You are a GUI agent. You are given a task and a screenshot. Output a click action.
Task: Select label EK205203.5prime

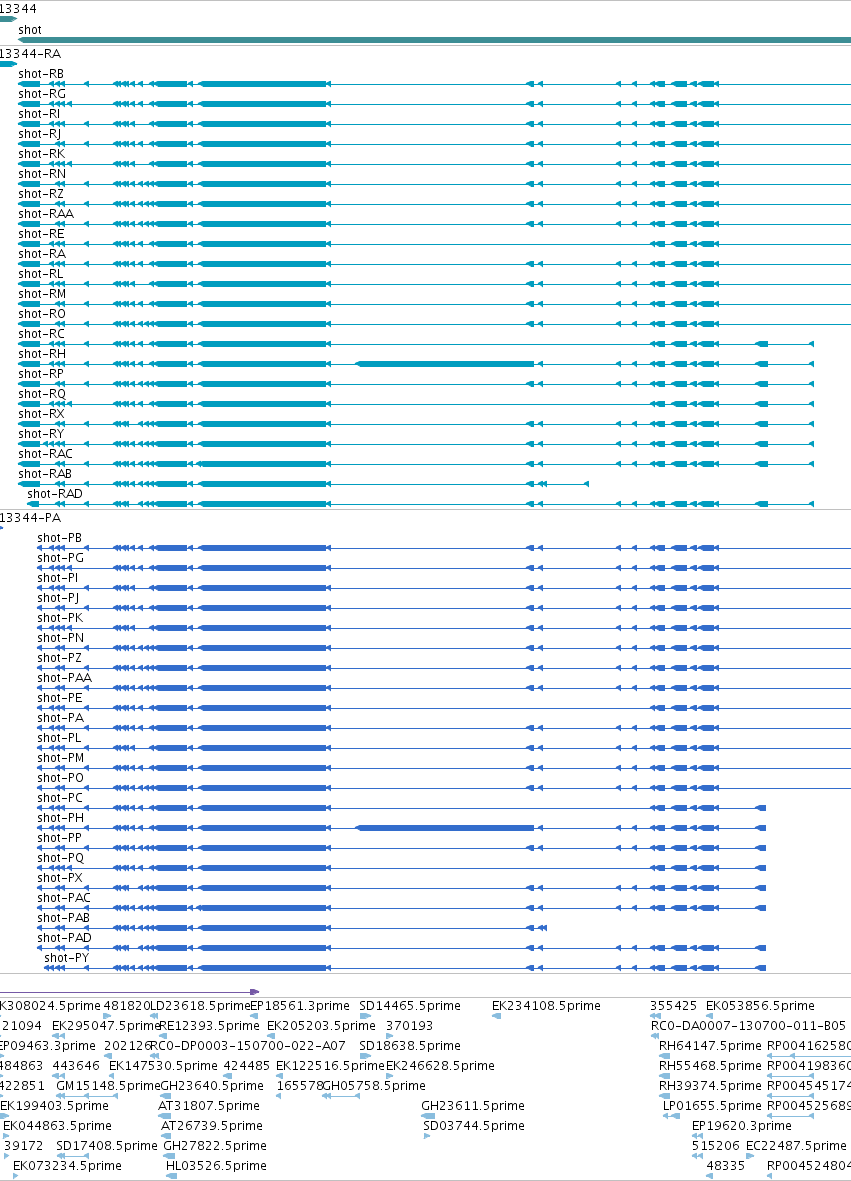coord(321,1026)
